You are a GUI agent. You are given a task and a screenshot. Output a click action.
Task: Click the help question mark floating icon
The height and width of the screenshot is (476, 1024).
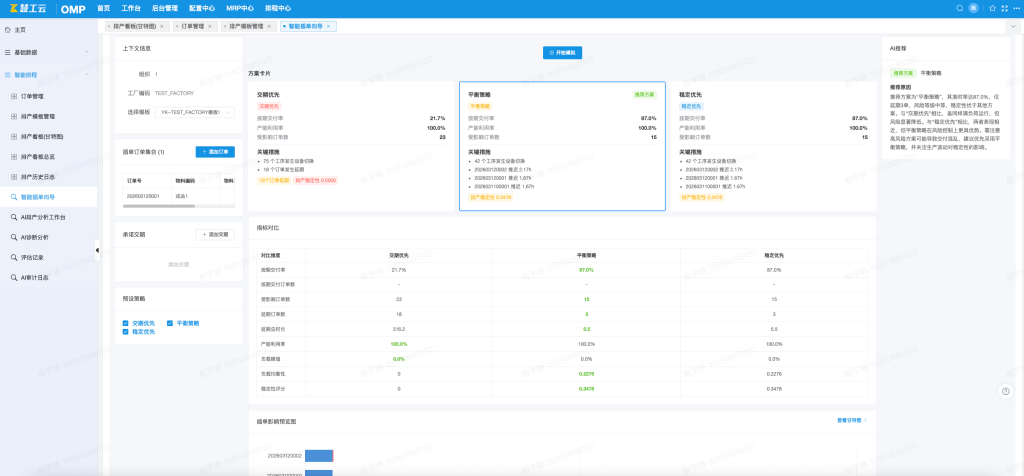(1006, 391)
